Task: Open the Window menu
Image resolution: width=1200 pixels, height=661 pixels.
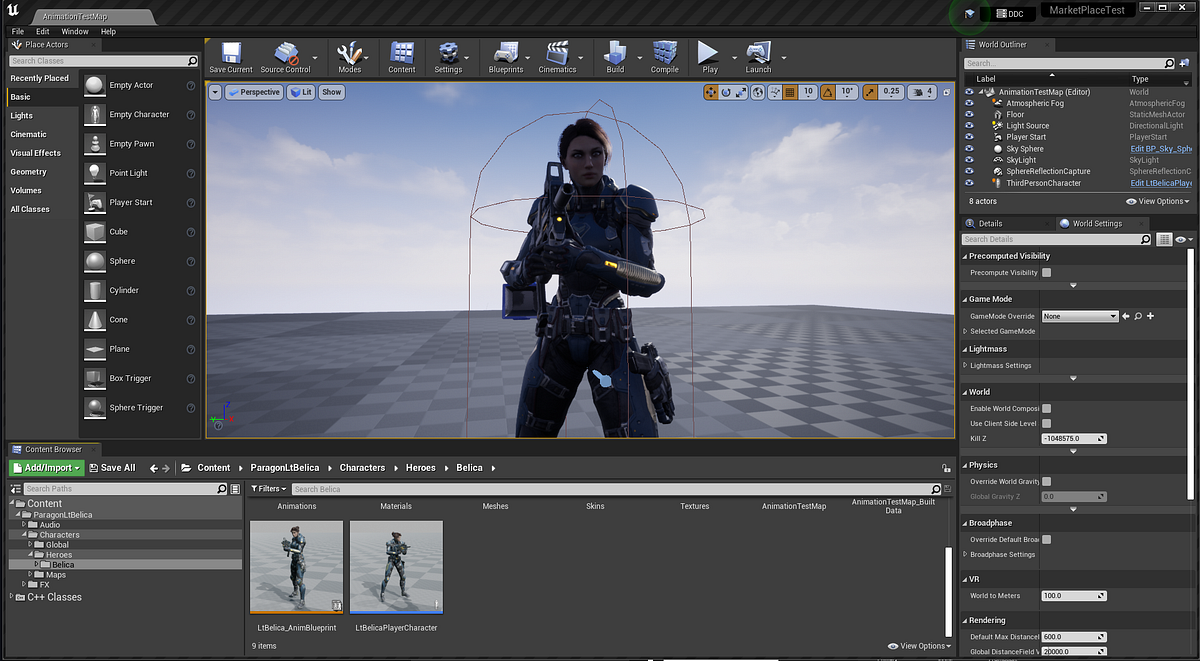Action: tap(75, 32)
